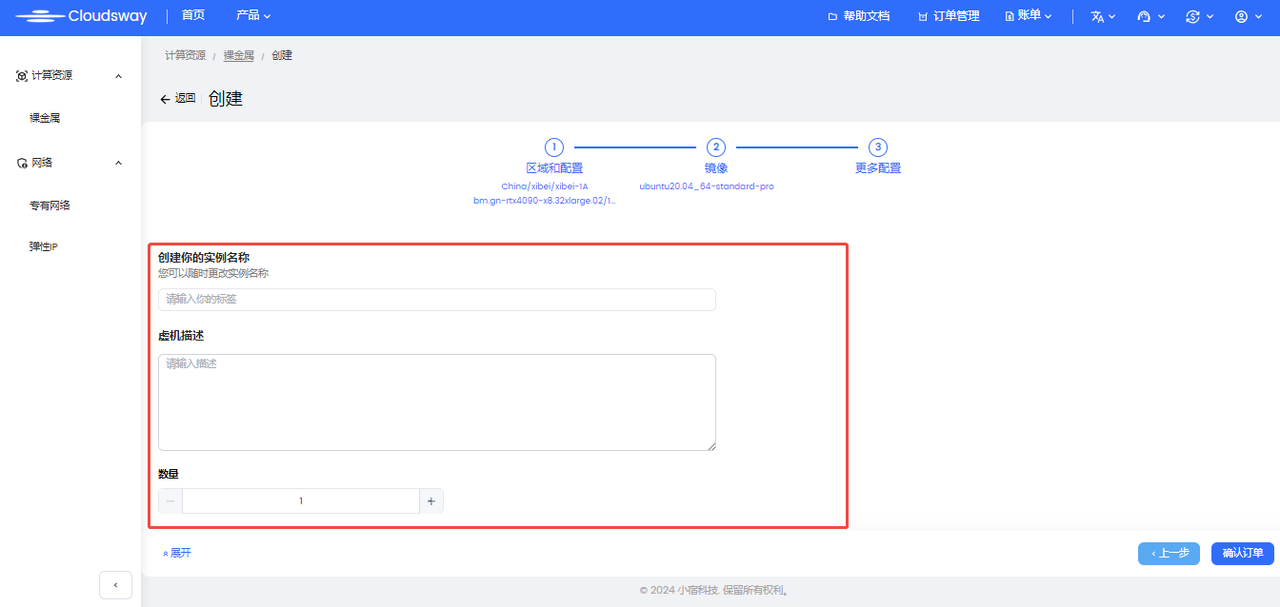This screenshot has height=607, width=1280.
Task: Collapse the 计算资源 sidebar section
Action: pos(118,76)
